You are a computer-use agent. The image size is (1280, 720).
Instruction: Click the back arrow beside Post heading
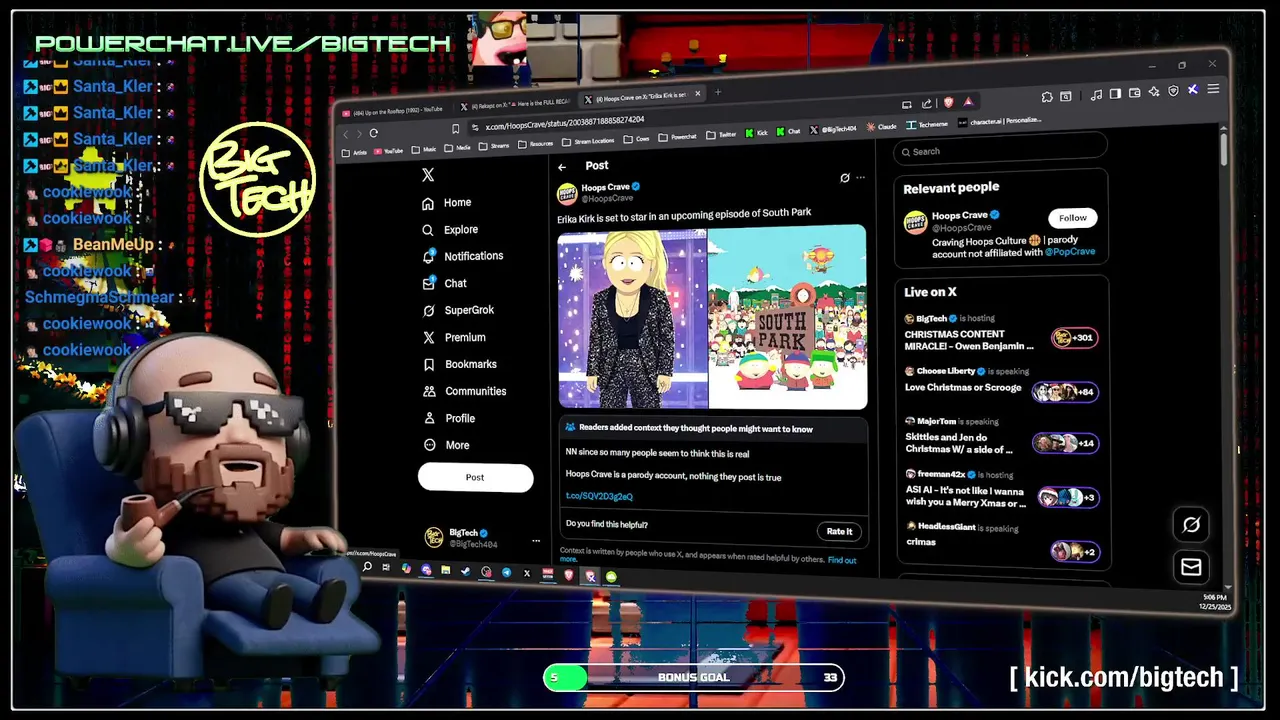click(x=562, y=167)
